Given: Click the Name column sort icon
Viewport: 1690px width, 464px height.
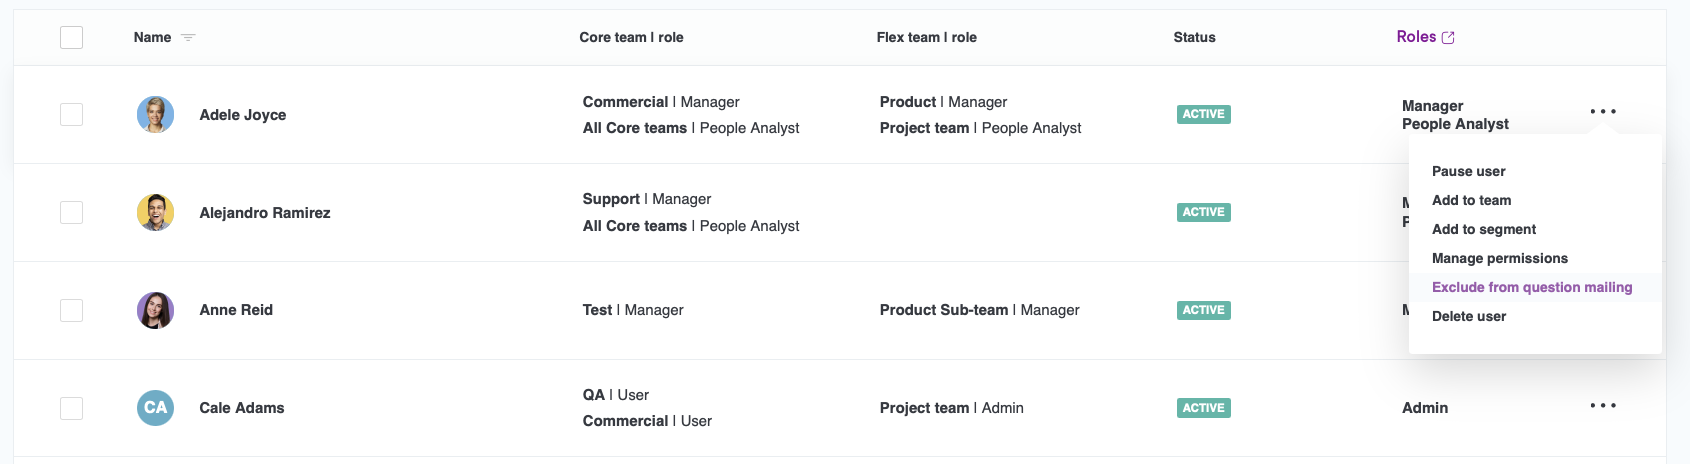Looking at the screenshot, I should pyautogui.click(x=188, y=38).
